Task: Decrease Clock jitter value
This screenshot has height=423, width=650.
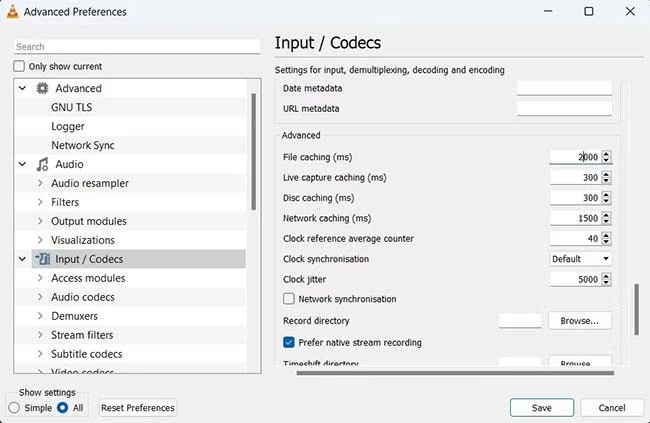Action: 606,282
